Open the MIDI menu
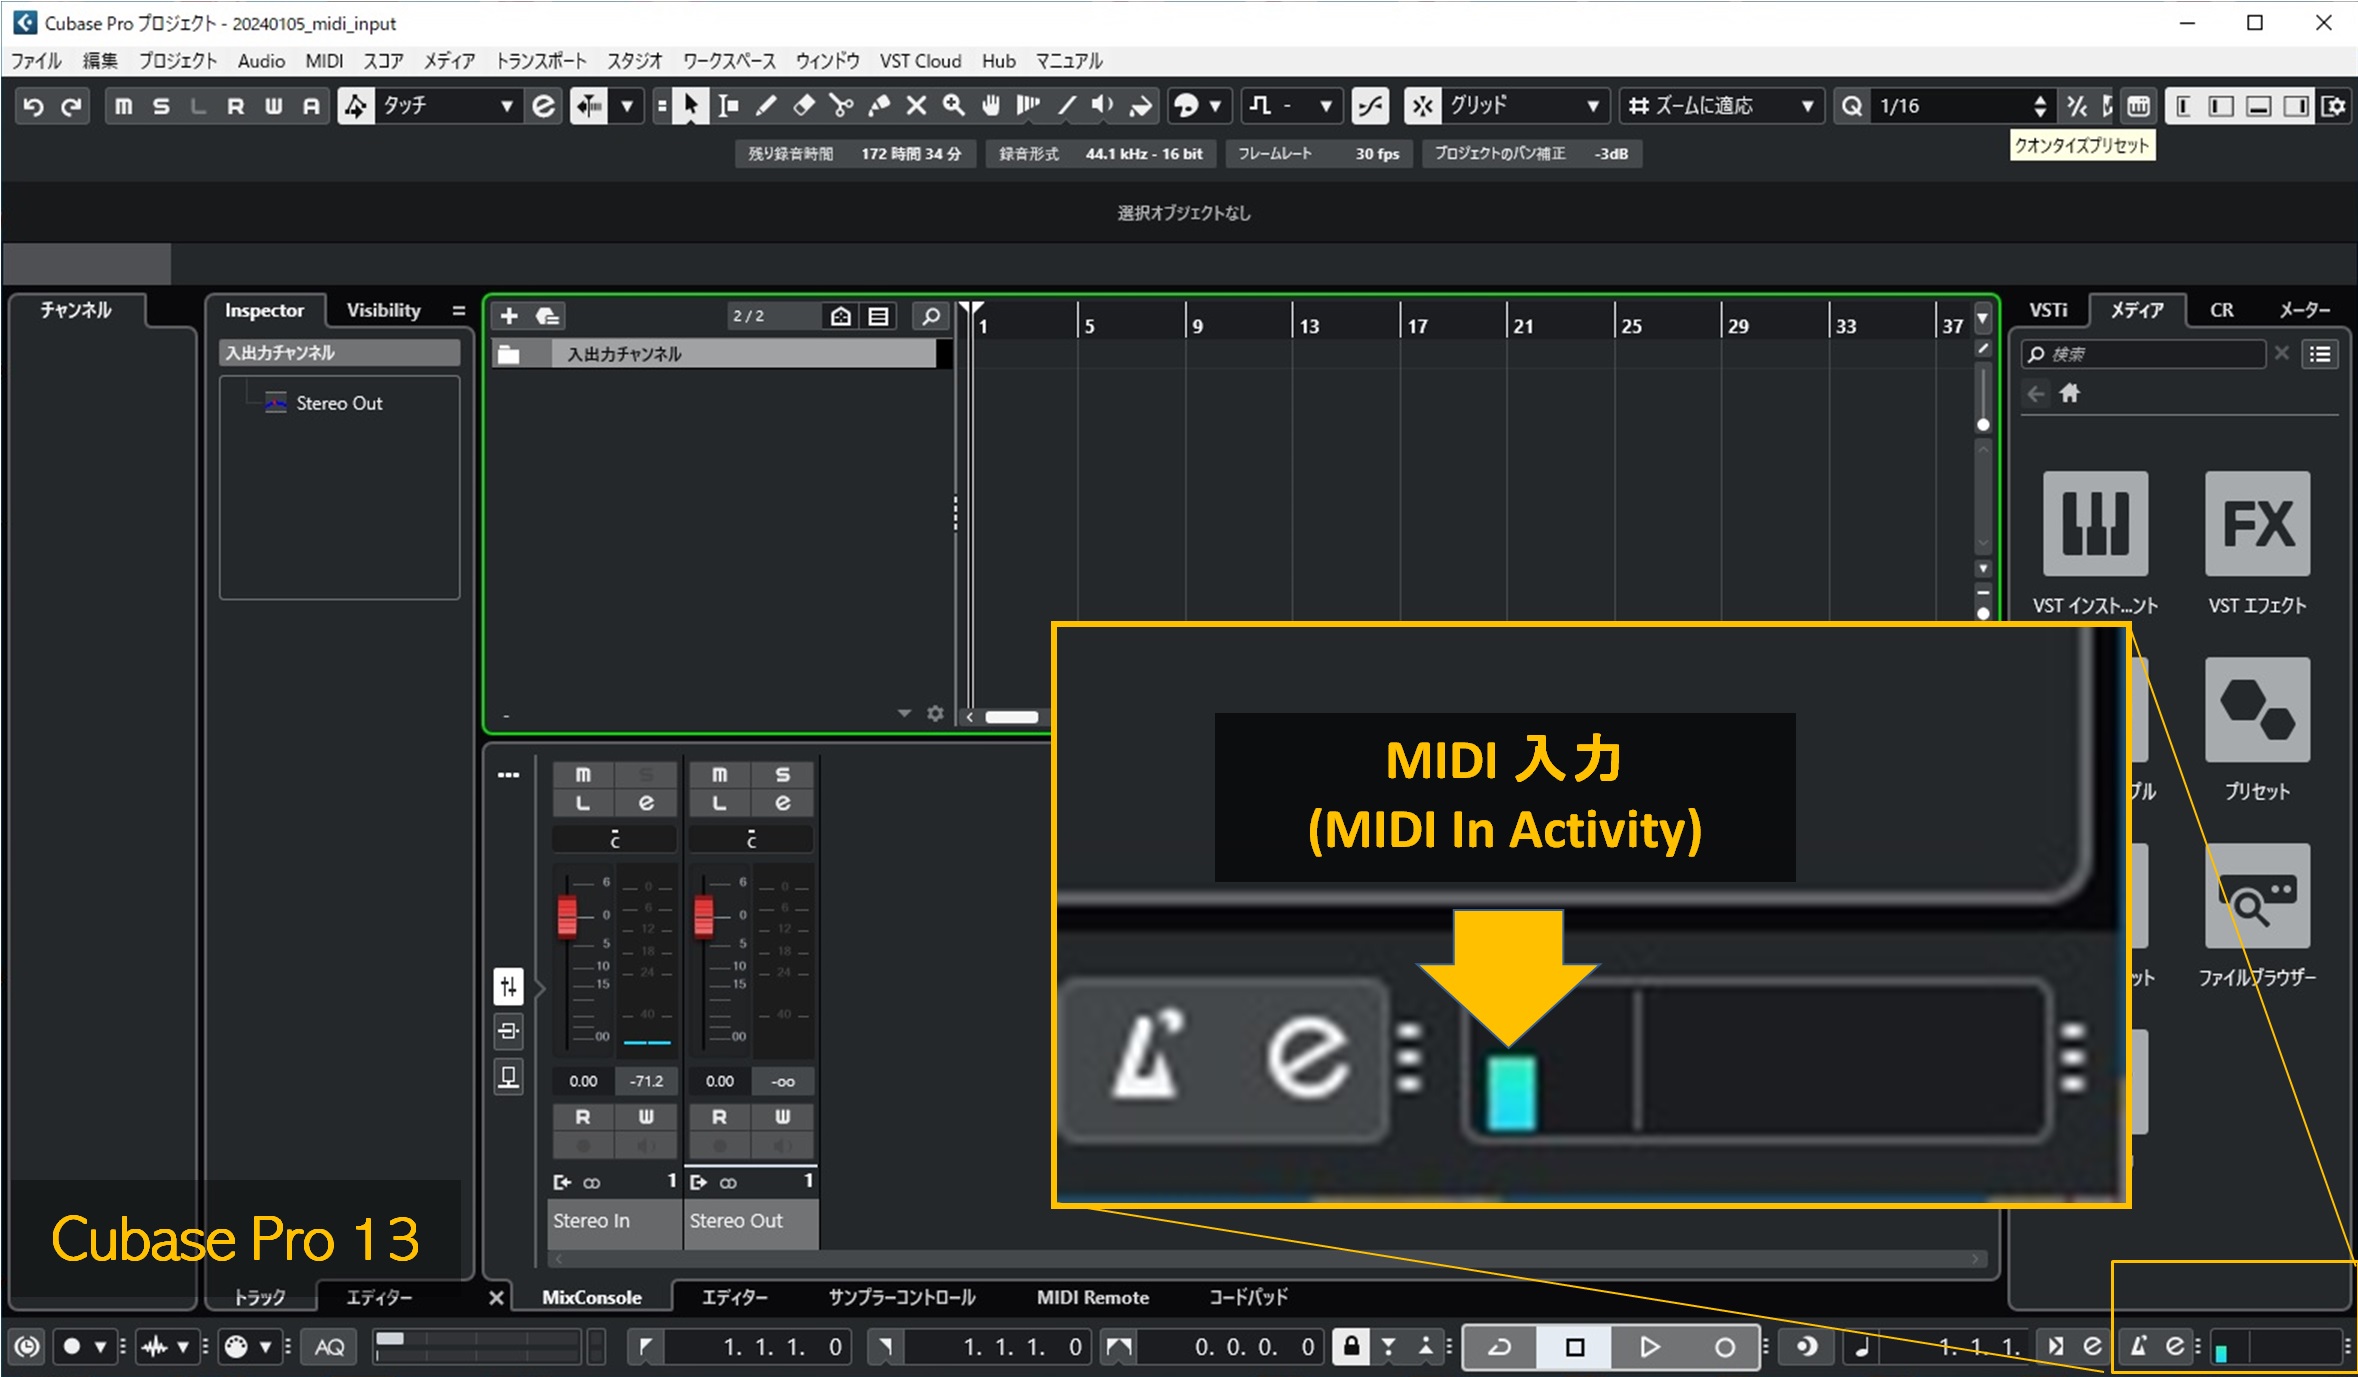Image resolution: width=2358 pixels, height=1377 pixels. [x=324, y=61]
